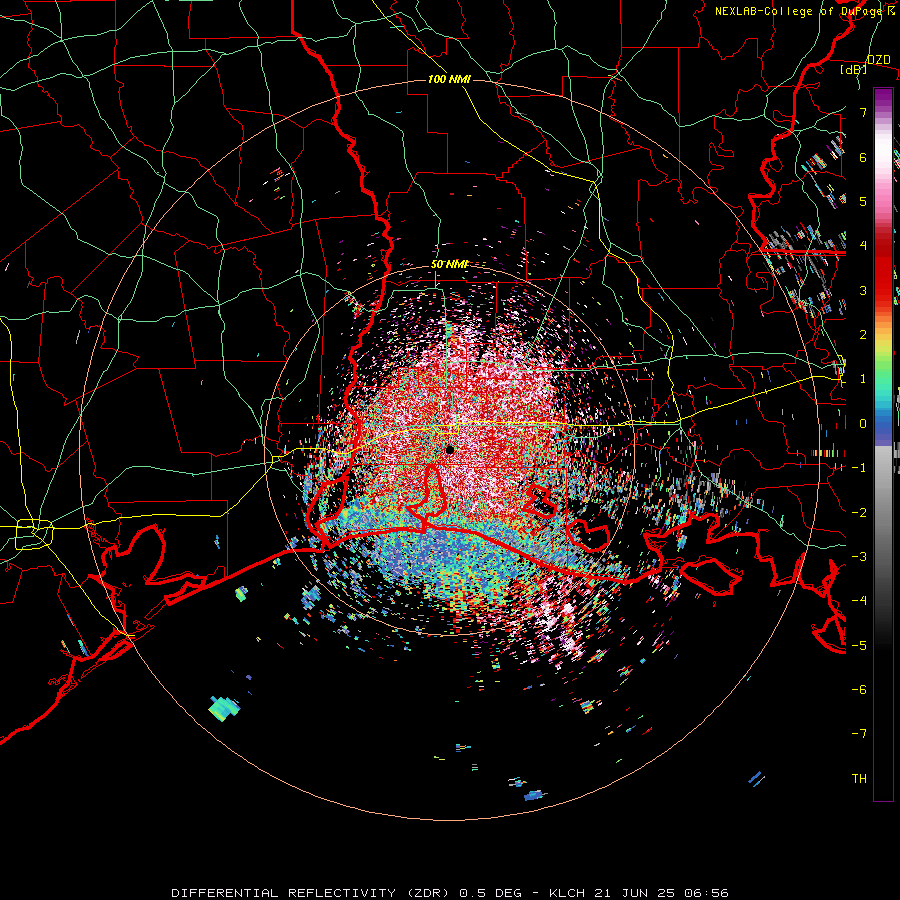Click the 5 value on the color scale
The image size is (900, 900).
point(863,201)
